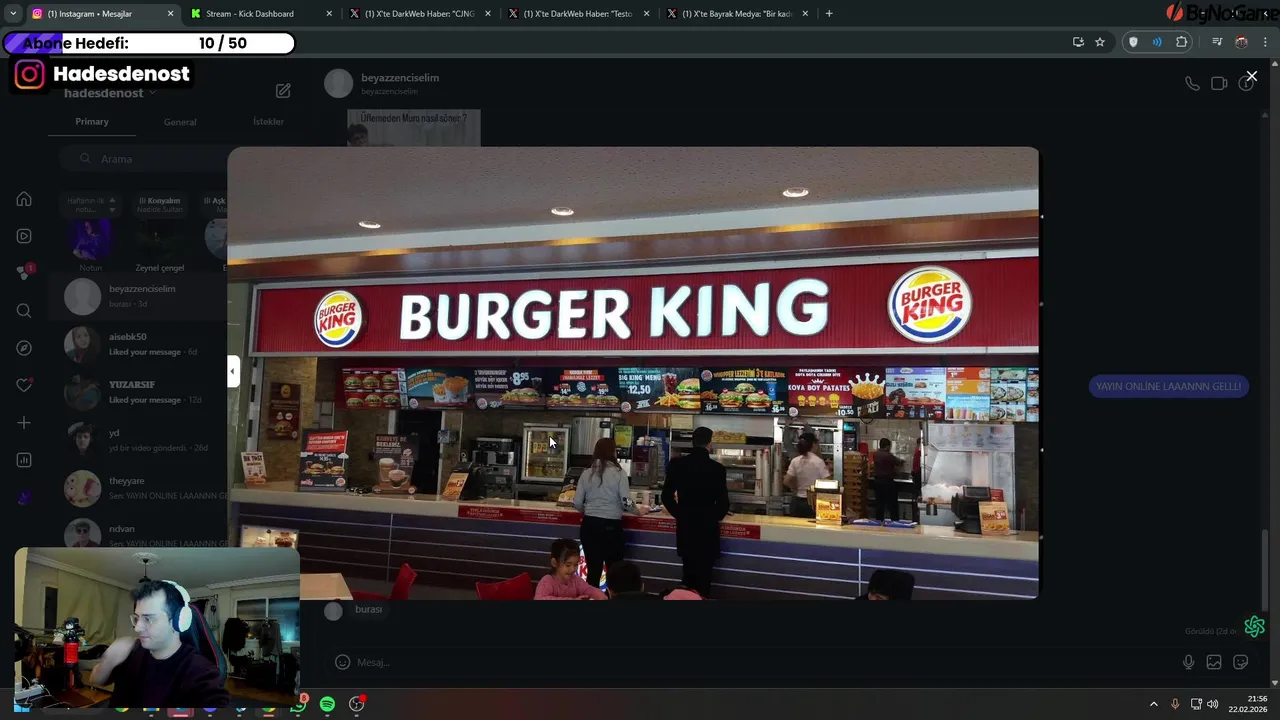Compose a new message with pencil icon

point(283,91)
